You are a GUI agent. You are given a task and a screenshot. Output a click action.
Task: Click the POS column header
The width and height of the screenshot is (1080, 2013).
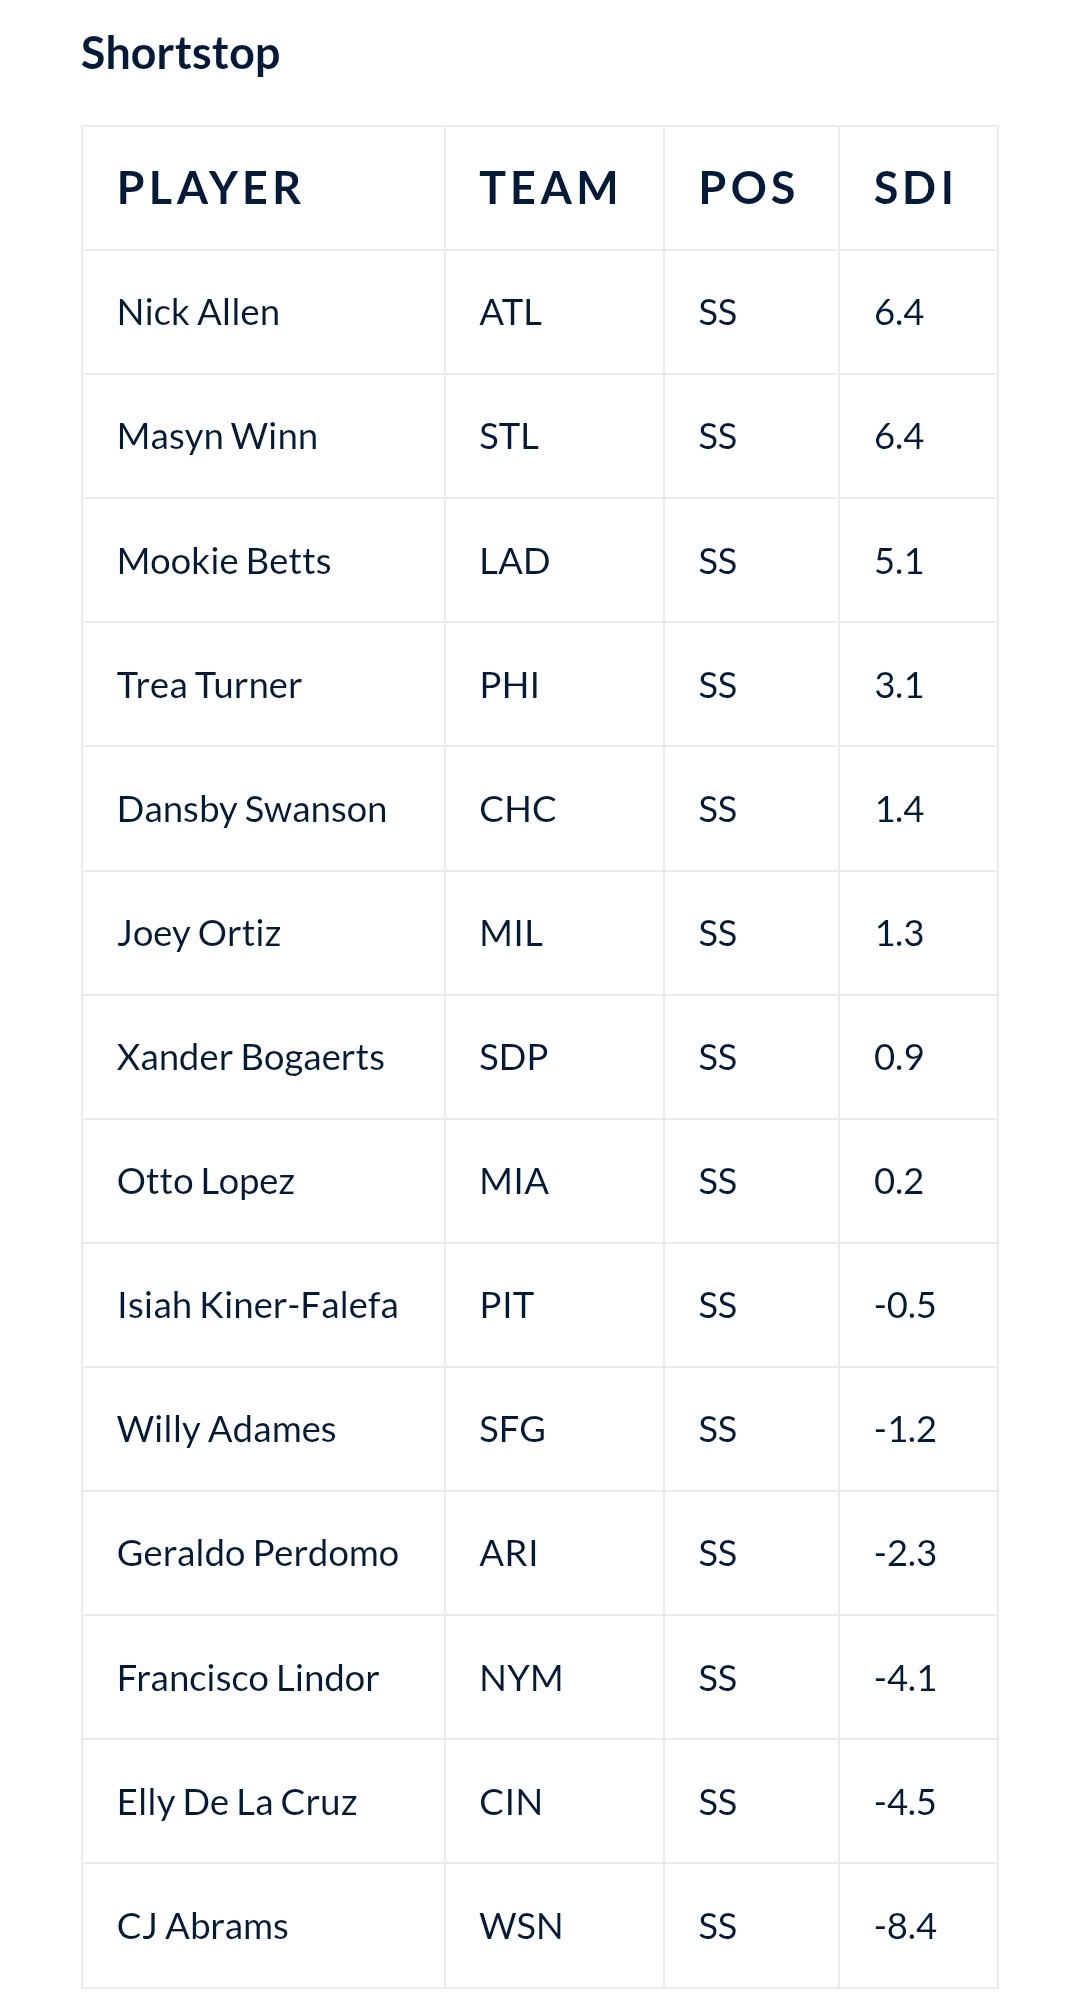(x=747, y=188)
